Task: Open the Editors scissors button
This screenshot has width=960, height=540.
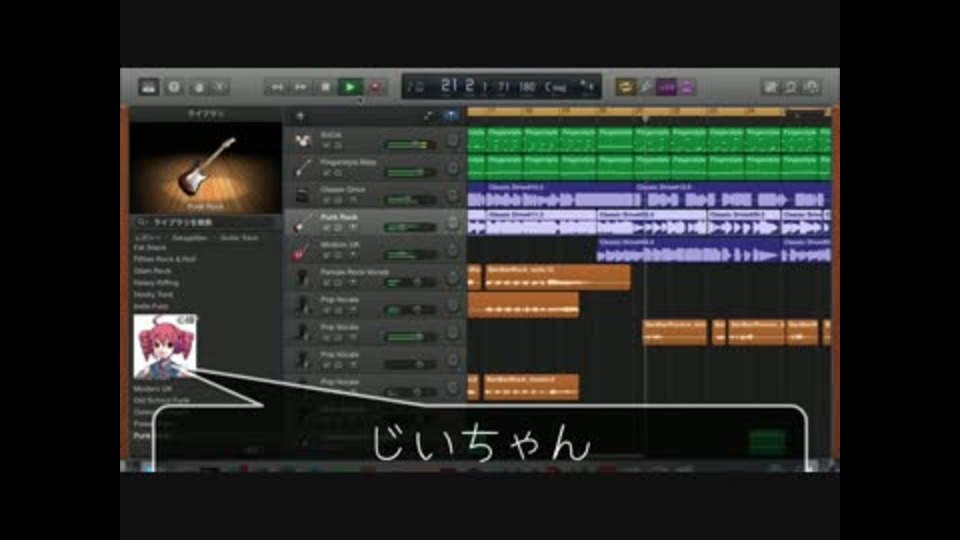Action: [220, 87]
